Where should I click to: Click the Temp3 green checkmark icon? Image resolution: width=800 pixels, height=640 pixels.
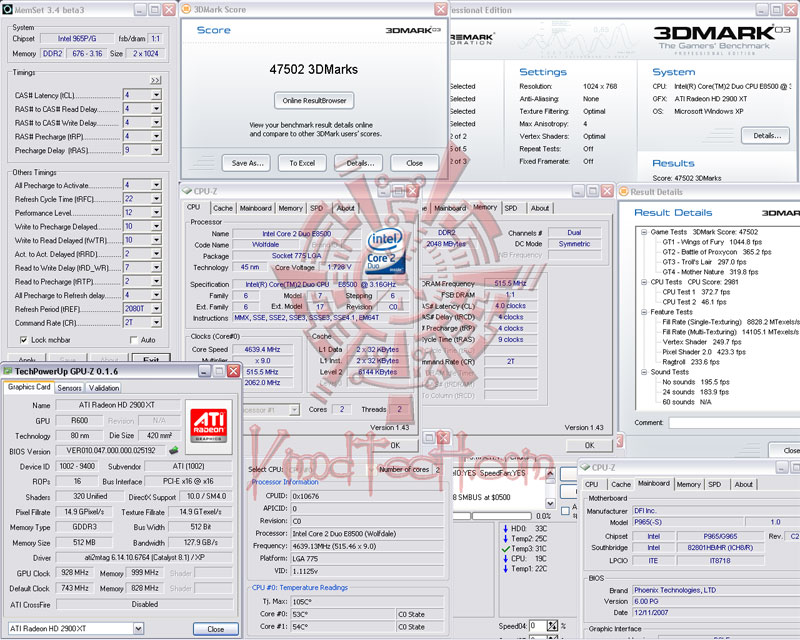pyautogui.click(x=506, y=549)
